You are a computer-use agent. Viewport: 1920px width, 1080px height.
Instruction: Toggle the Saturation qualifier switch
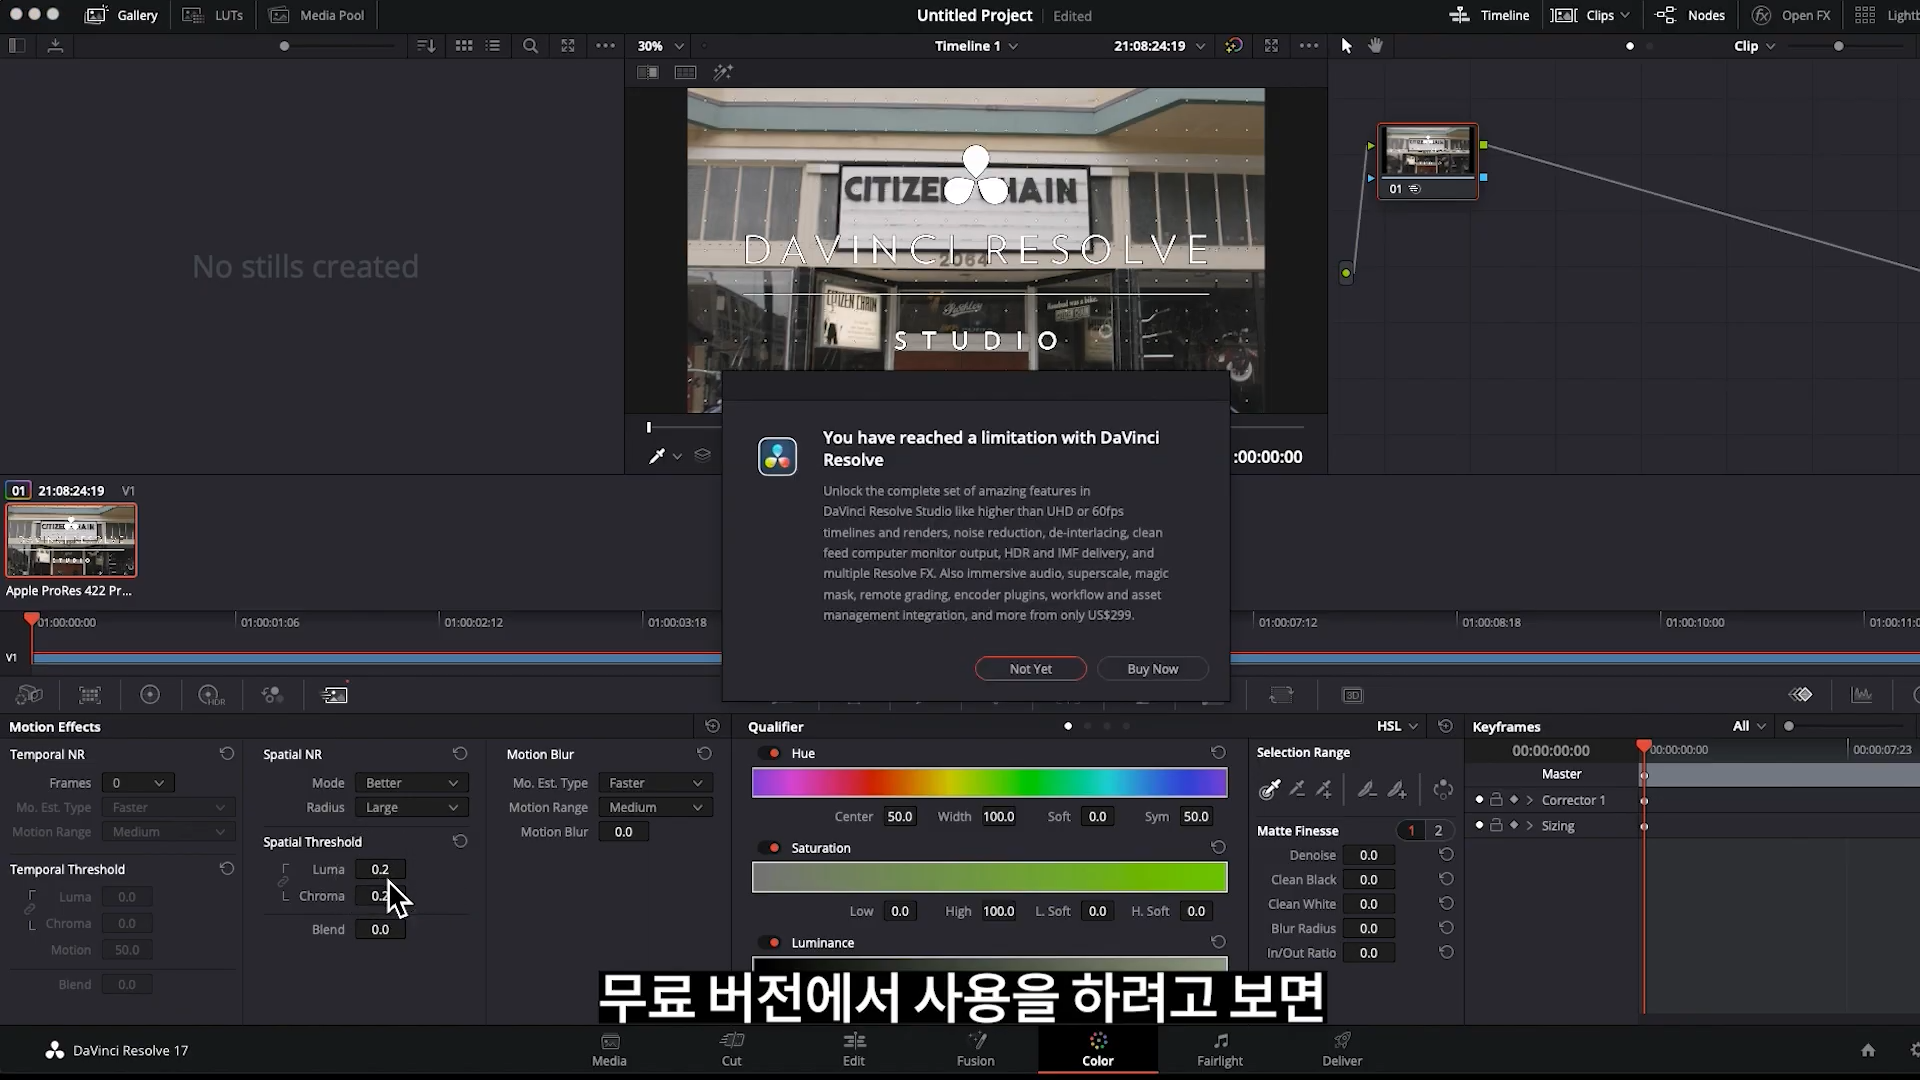coord(771,848)
